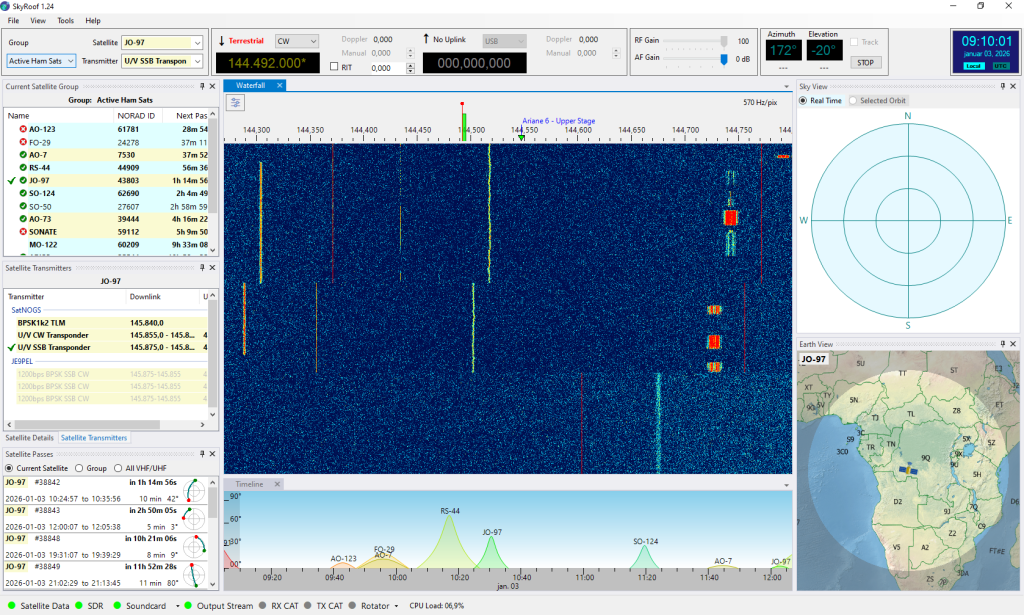Click the AO-123 status icon in list
Image resolution: width=1024 pixels, height=615 pixels.
23,129
